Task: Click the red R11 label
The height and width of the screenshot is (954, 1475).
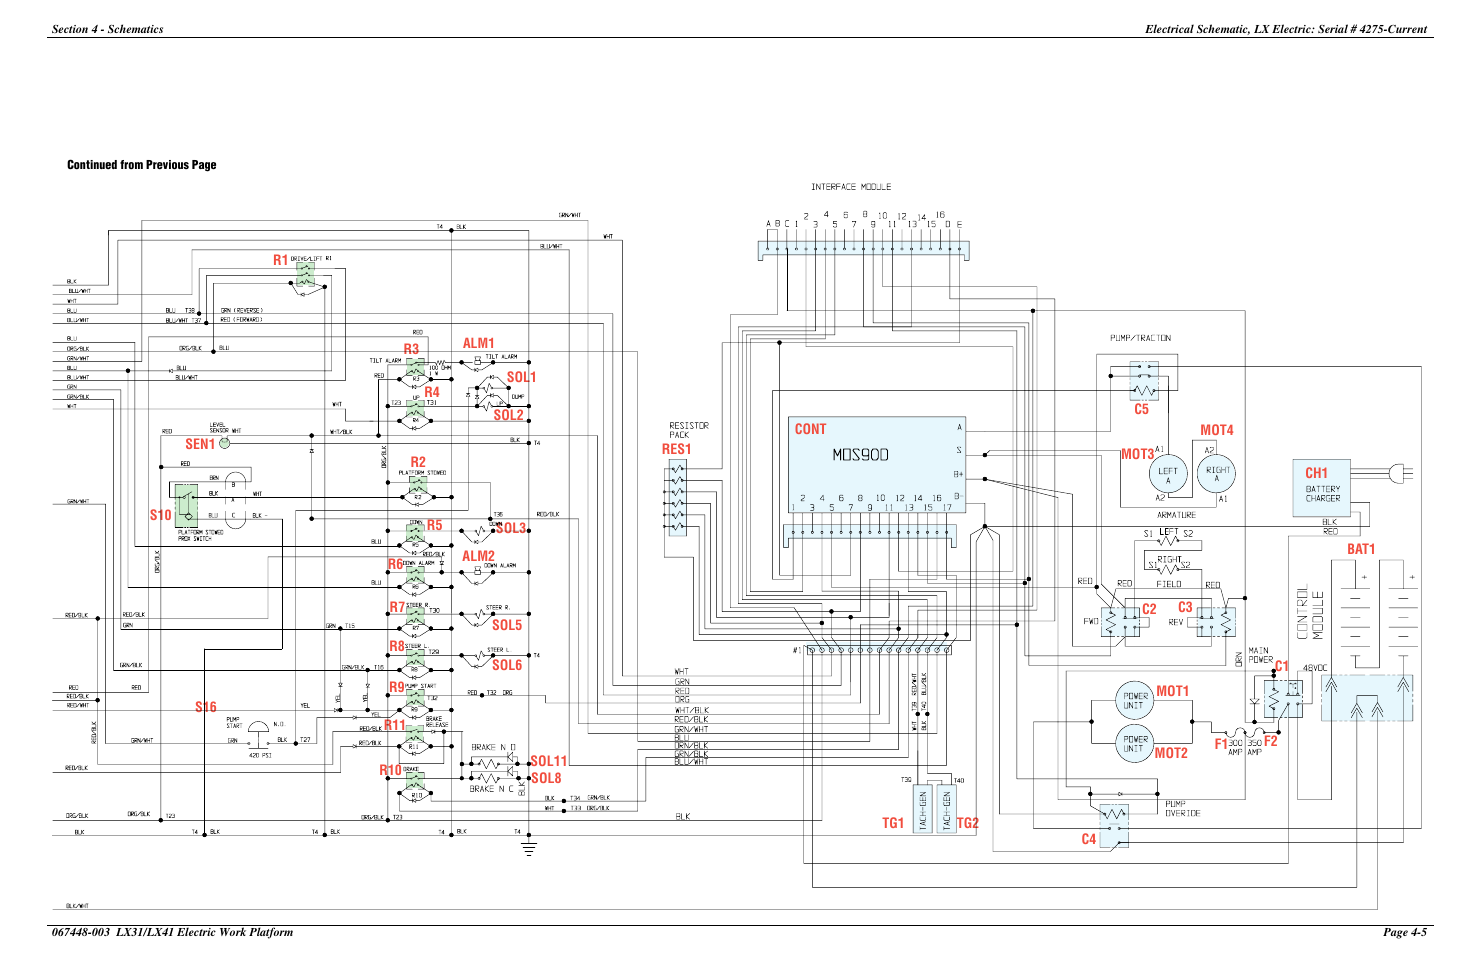Action: 395,725
